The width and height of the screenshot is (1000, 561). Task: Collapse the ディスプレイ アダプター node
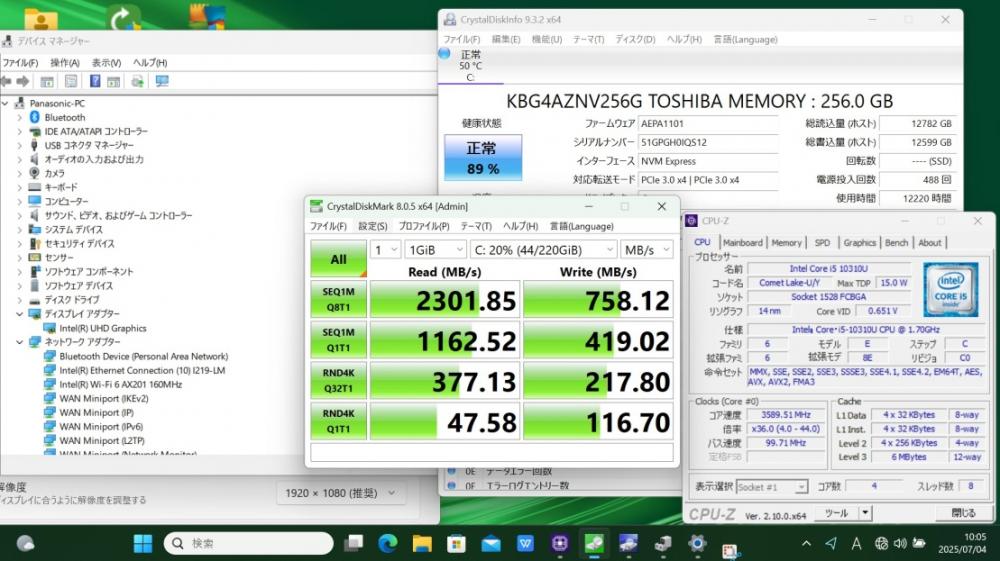[x=19, y=314]
